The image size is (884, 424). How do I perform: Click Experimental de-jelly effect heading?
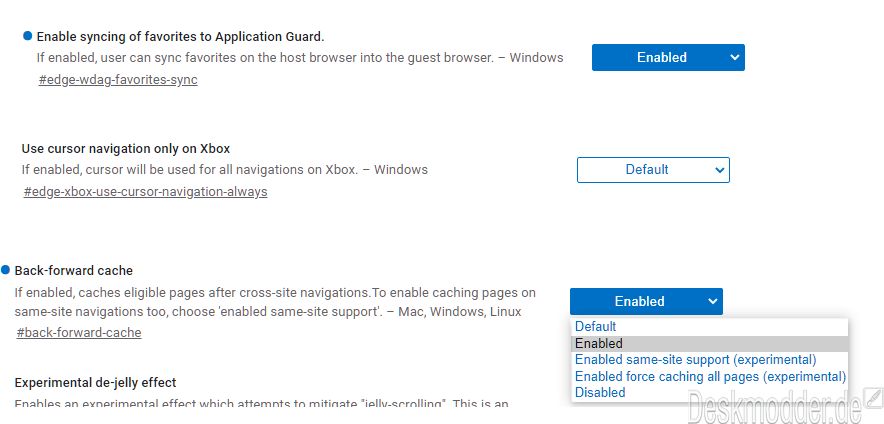[95, 382]
